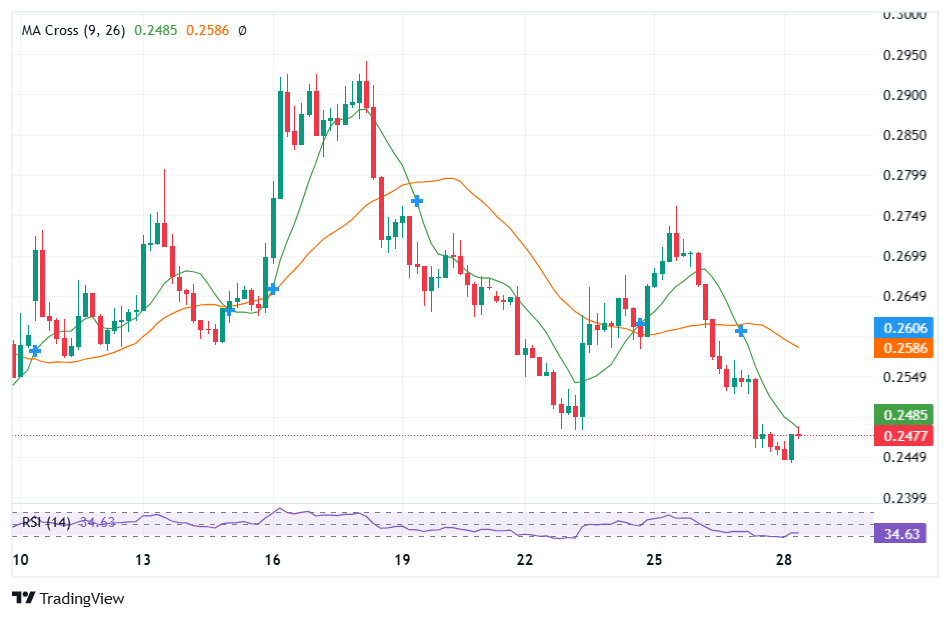Click the 28 label on the date axis

[x=783, y=561]
